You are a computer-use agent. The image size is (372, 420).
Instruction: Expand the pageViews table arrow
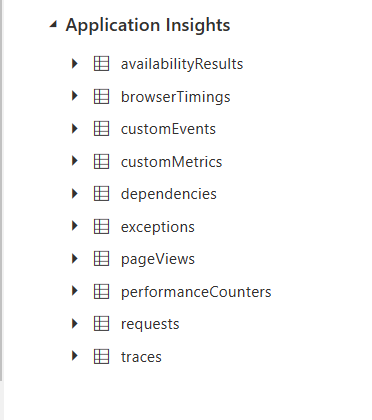point(75,258)
